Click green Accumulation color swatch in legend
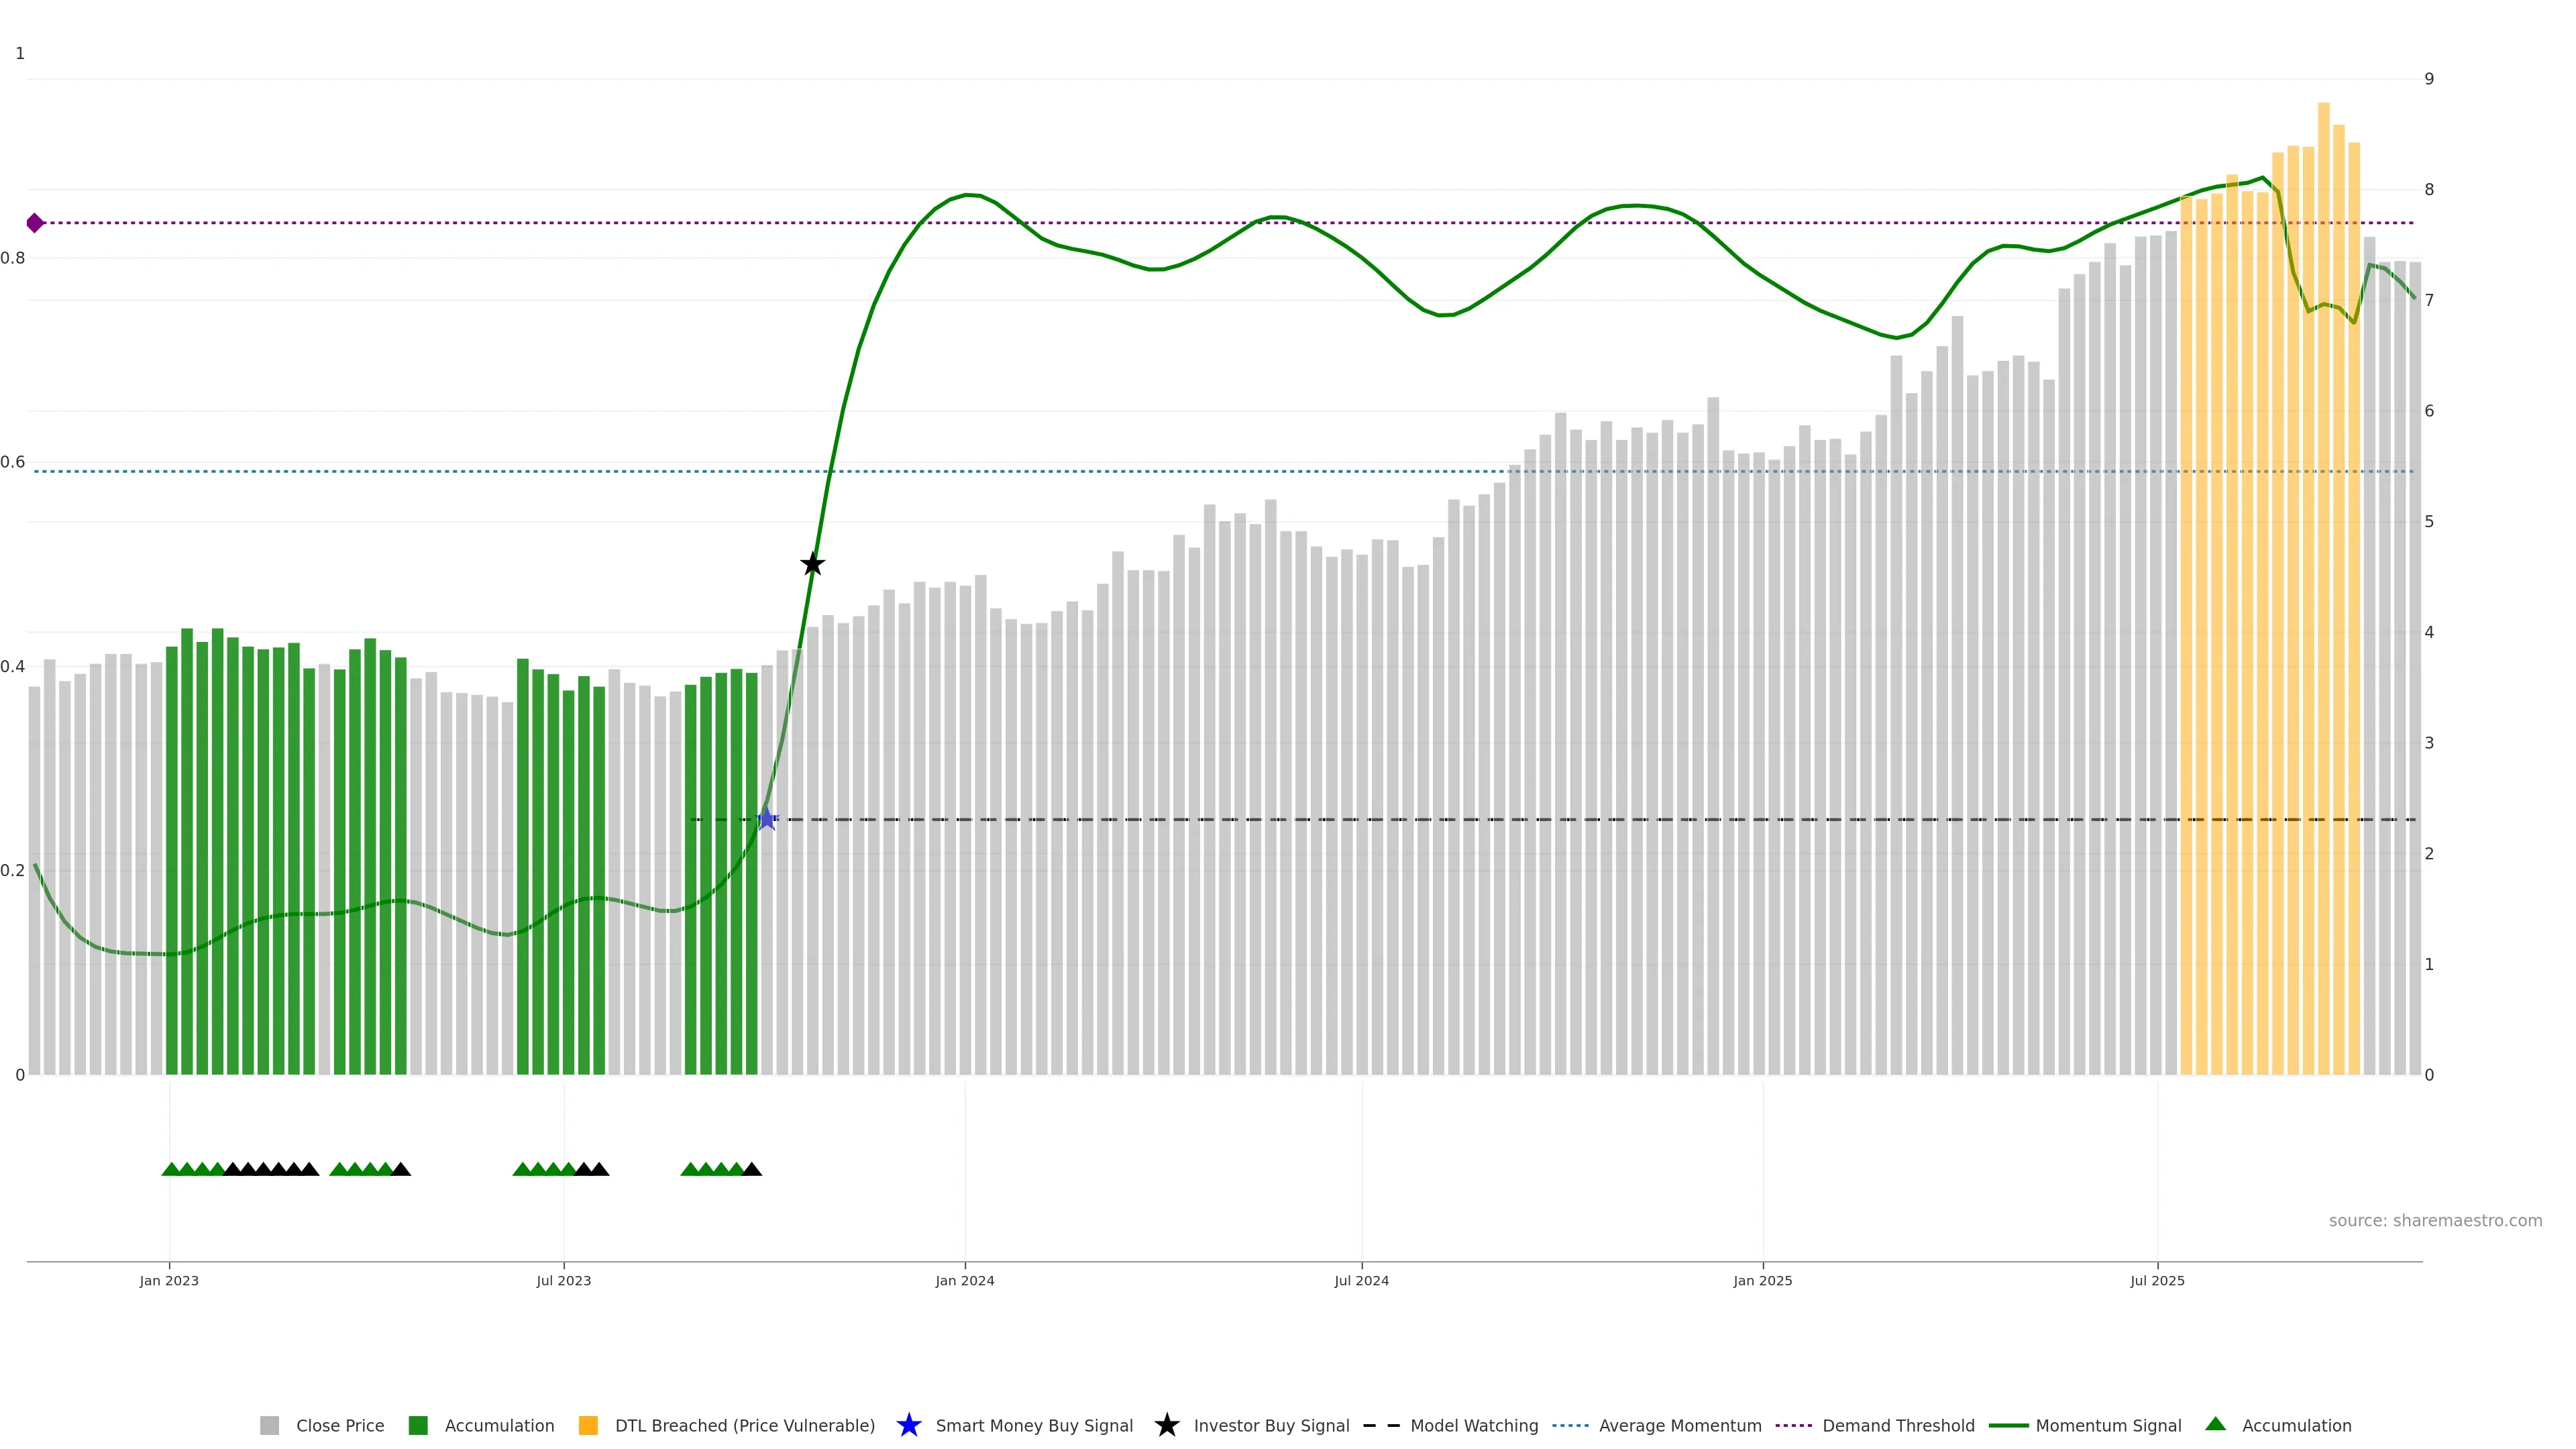This screenshot has width=2576, height=1449. [418, 1425]
